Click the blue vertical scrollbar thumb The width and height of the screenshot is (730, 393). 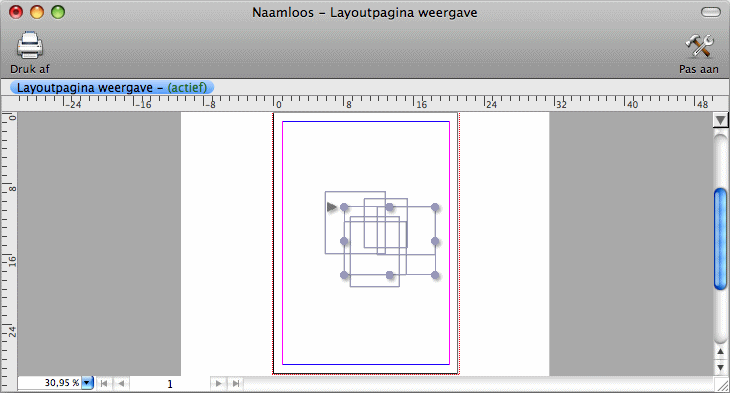click(x=721, y=239)
